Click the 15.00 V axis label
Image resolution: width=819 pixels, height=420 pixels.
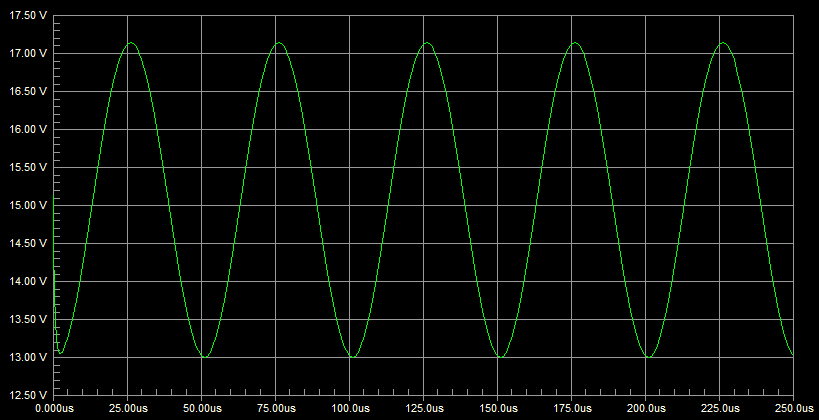28,205
